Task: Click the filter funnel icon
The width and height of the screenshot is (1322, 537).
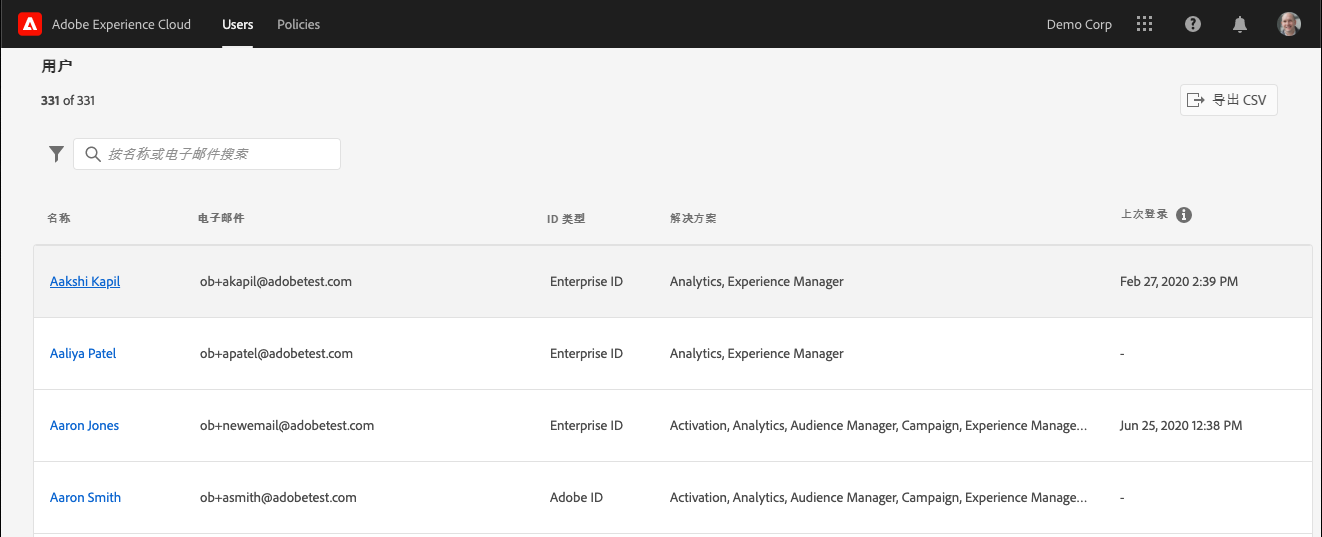Action: (57, 154)
